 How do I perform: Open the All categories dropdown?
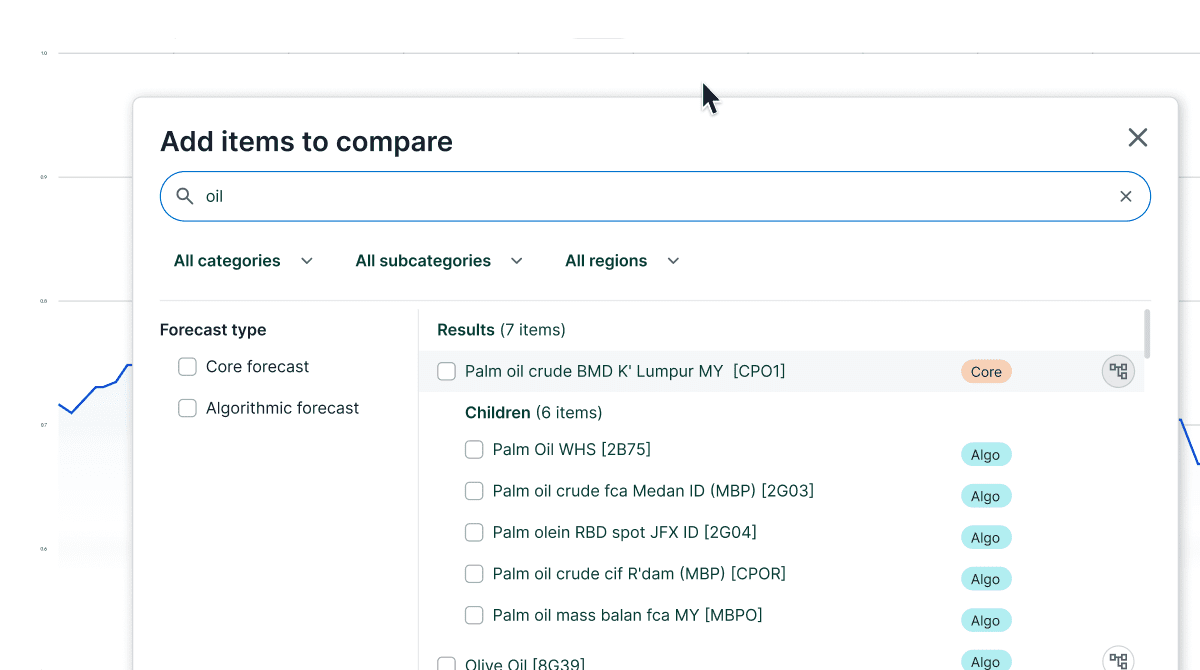(243, 261)
